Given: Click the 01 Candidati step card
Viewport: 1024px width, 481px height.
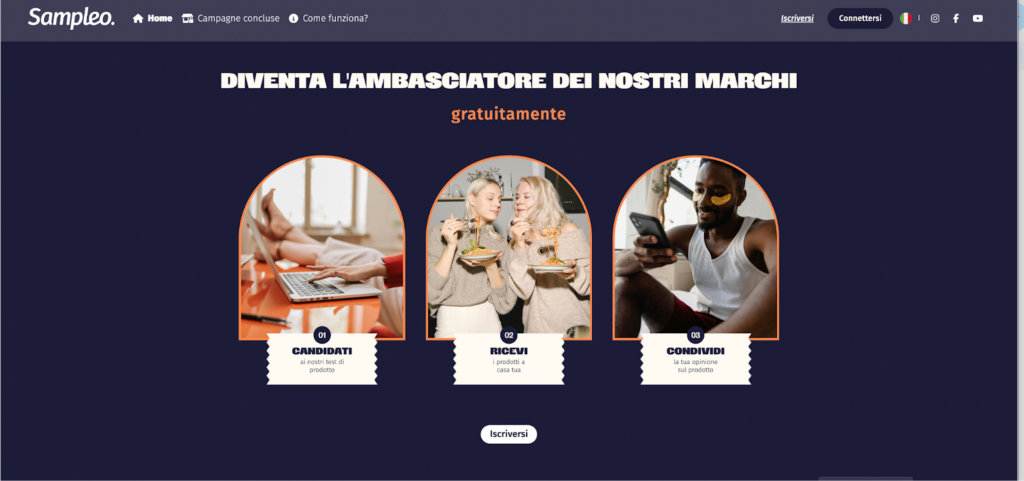Looking at the screenshot, I should [x=322, y=358].
